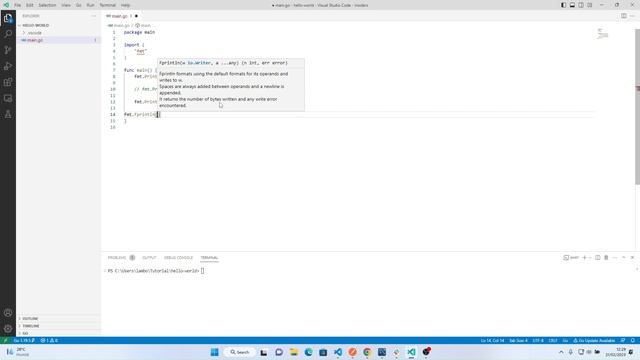Open the Extensions view
This screenshot has height=360, width=640.
point(8,82)
